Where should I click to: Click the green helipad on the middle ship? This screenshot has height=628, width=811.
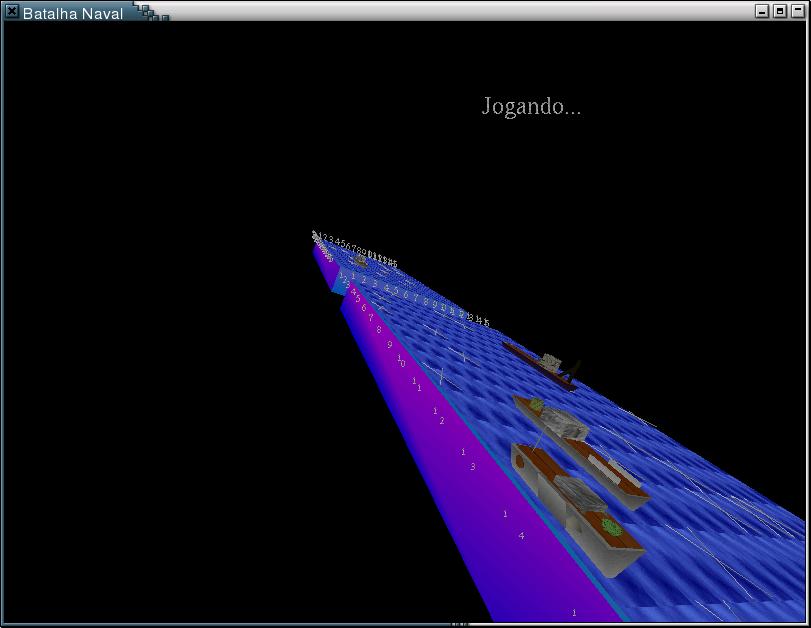click(x=536, y=405)
